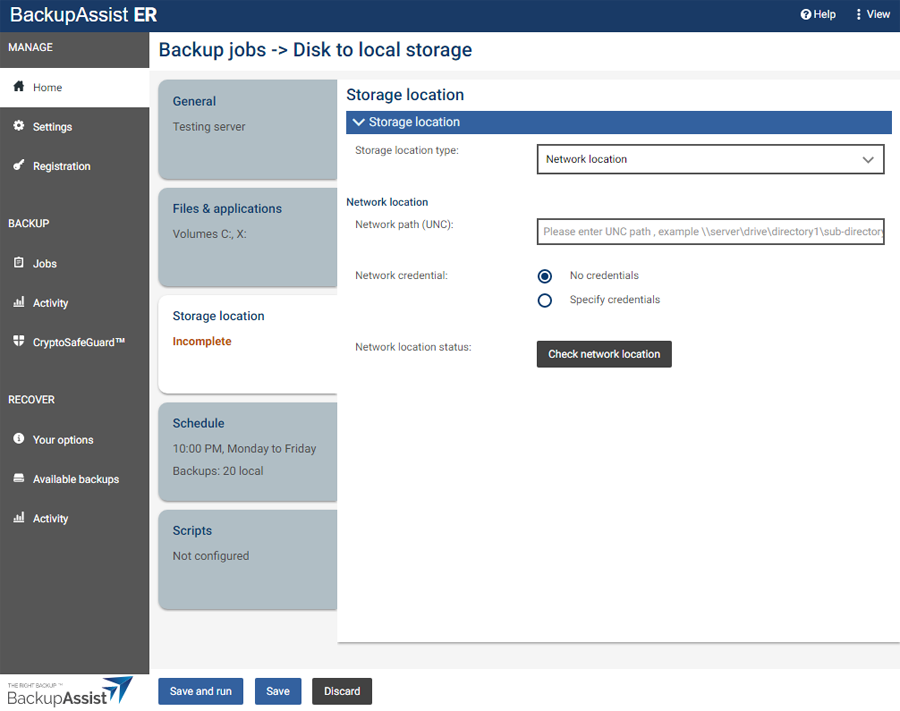The height and width of the screenshot is (711, 900).
Task: Go to Jobs under Backup
Action: pos(75,263)
